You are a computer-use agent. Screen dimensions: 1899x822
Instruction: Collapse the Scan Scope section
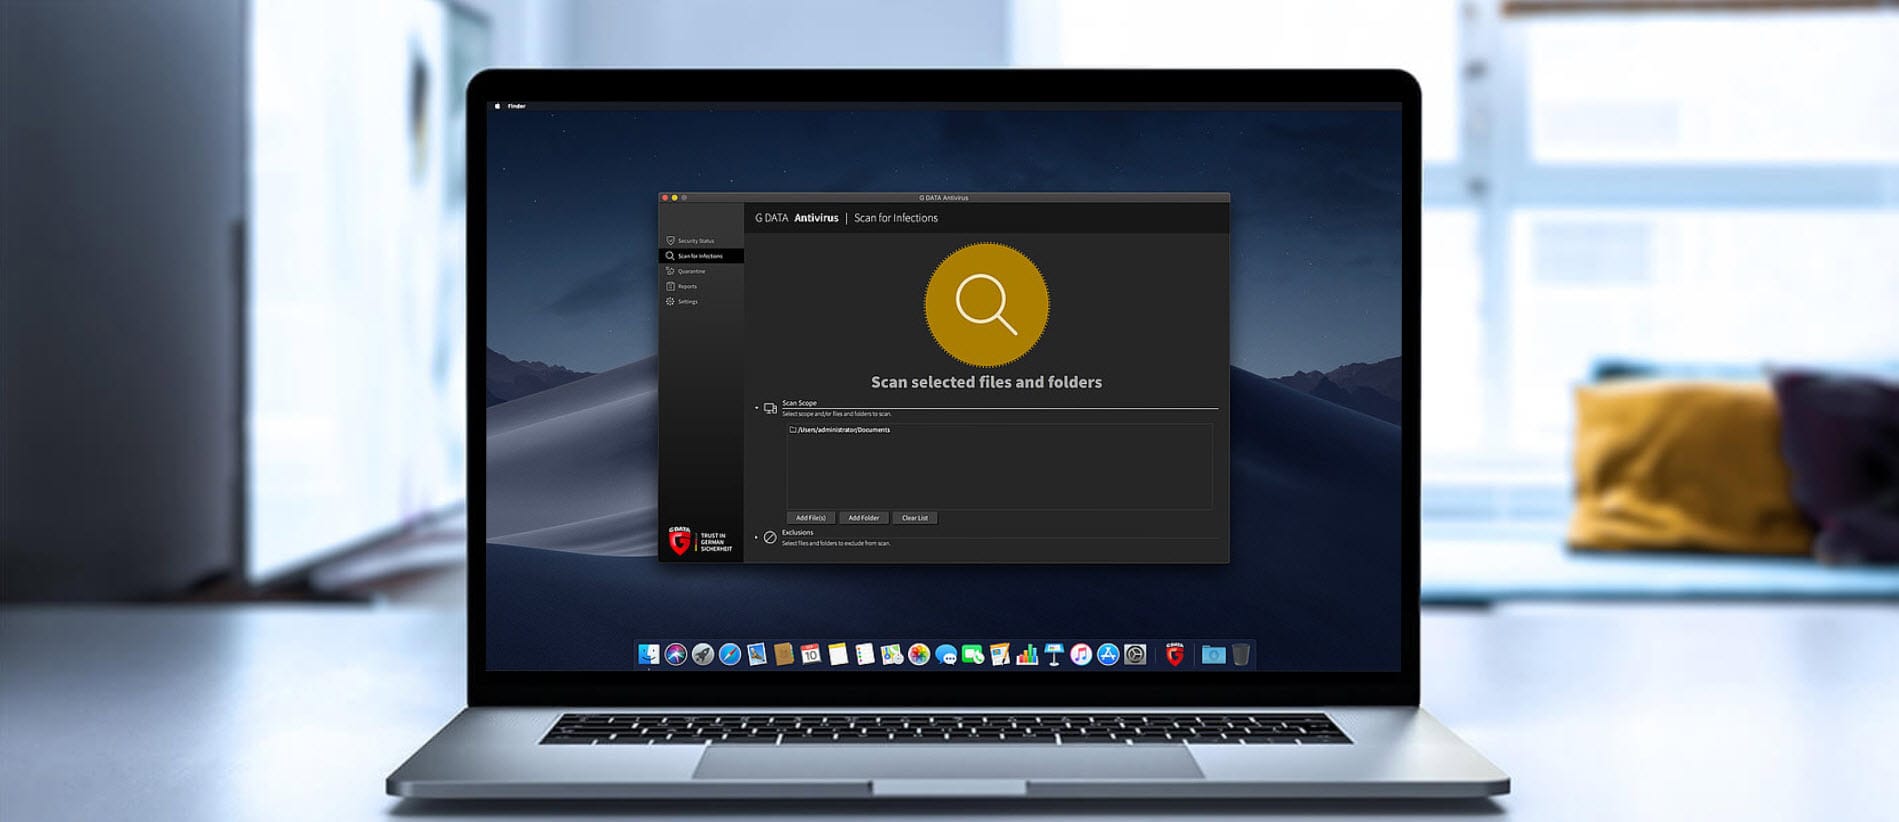tap(756, 408)
